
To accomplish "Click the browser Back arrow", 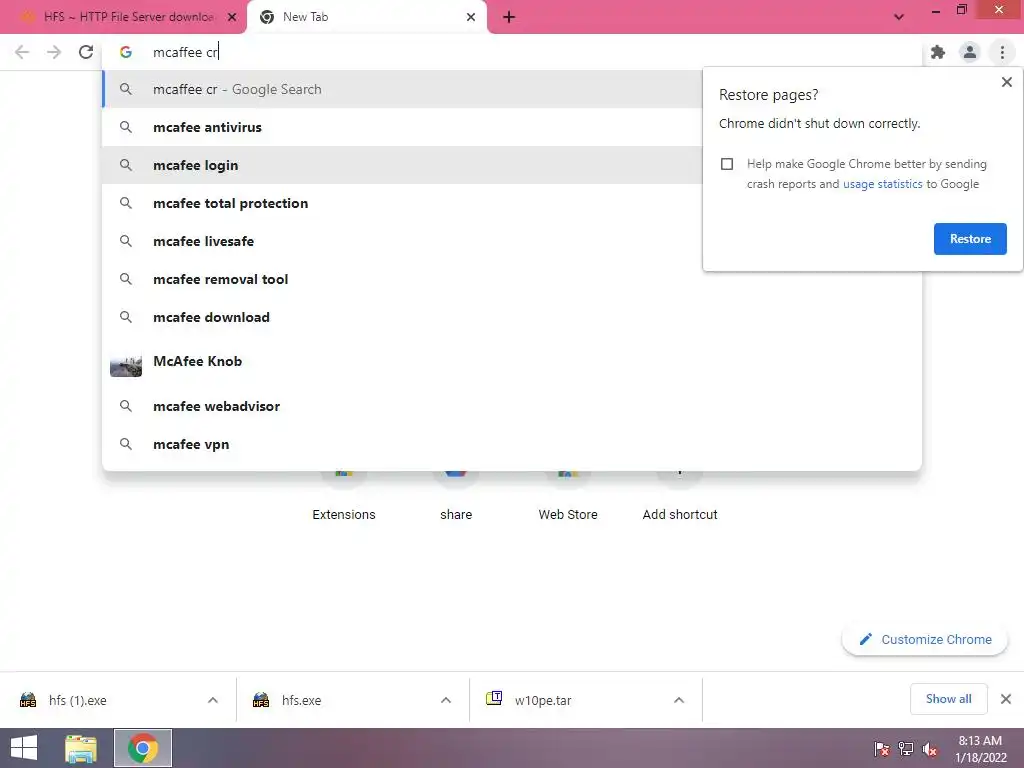I will point(22,52).
